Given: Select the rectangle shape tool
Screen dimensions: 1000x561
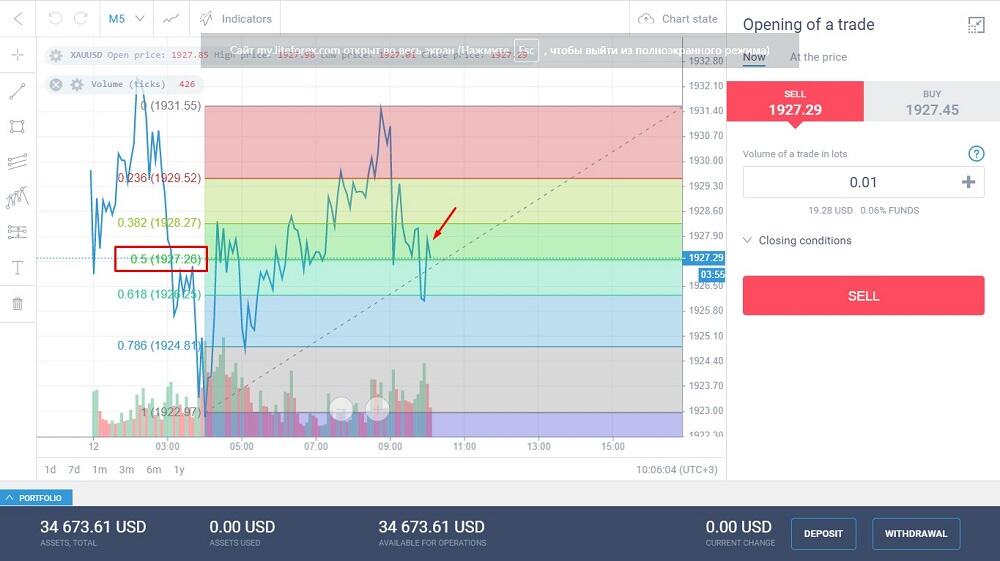Looking at the screenshot, I should coord(17,126).
